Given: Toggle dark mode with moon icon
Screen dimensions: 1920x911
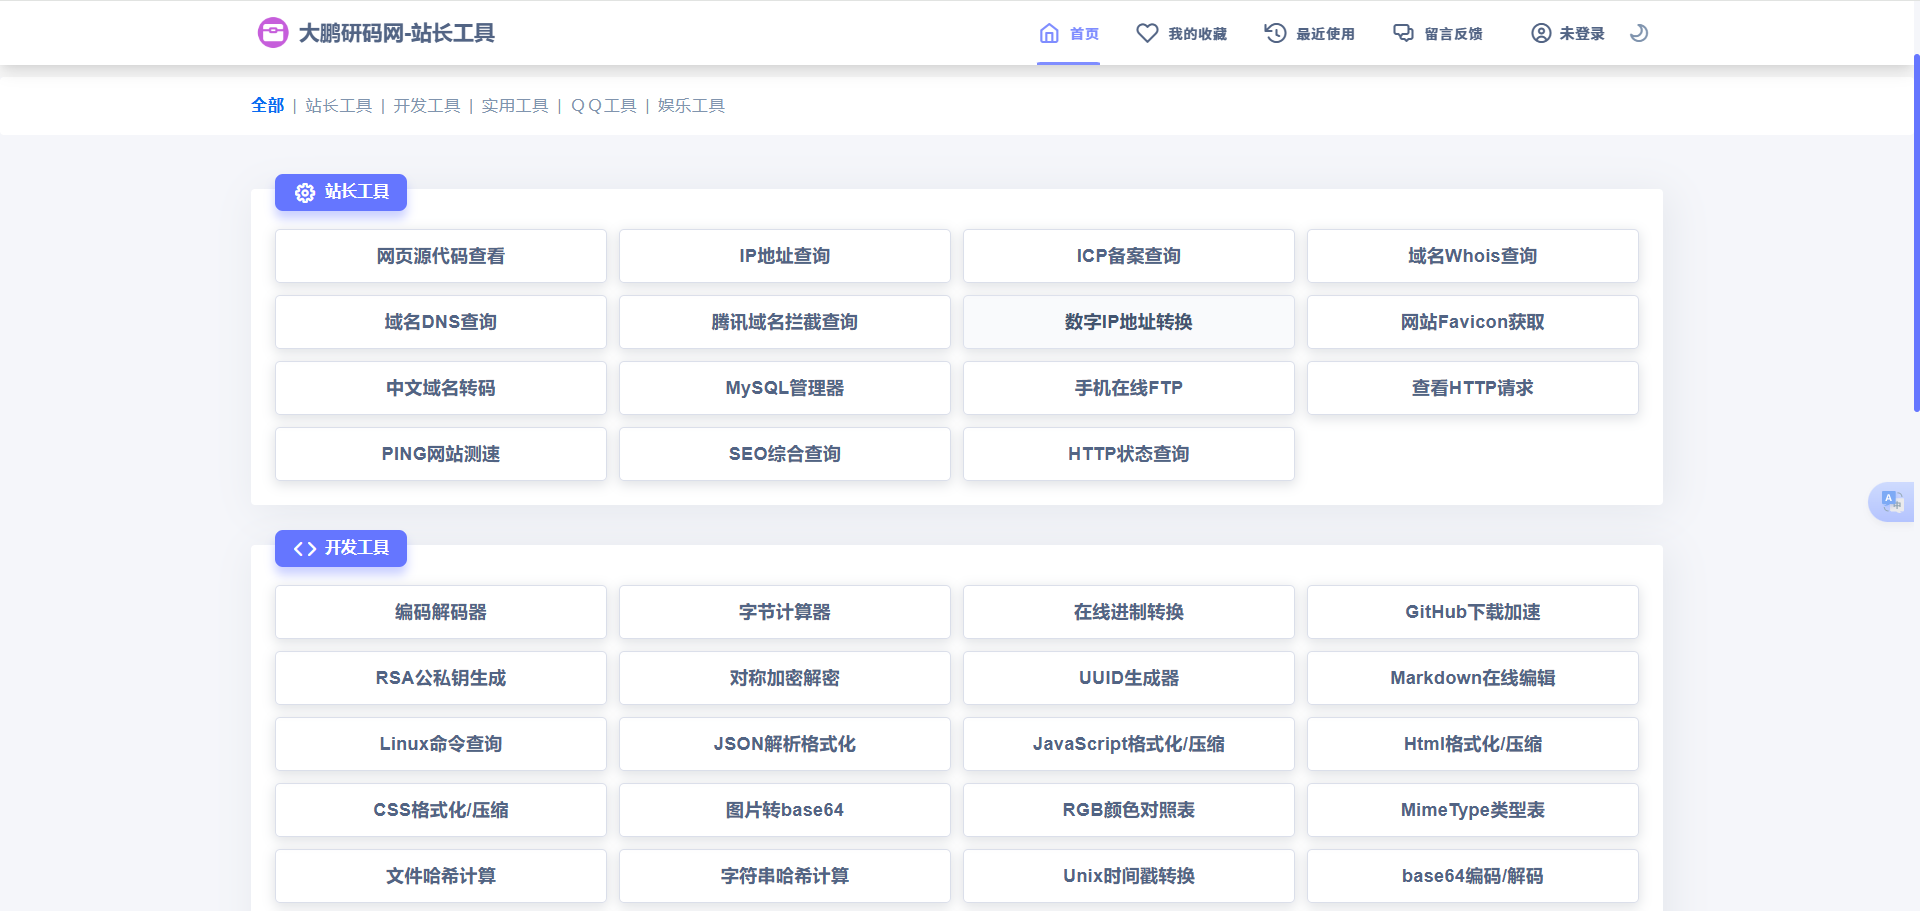Looking at the screenshot, I should click(1638, 33).
